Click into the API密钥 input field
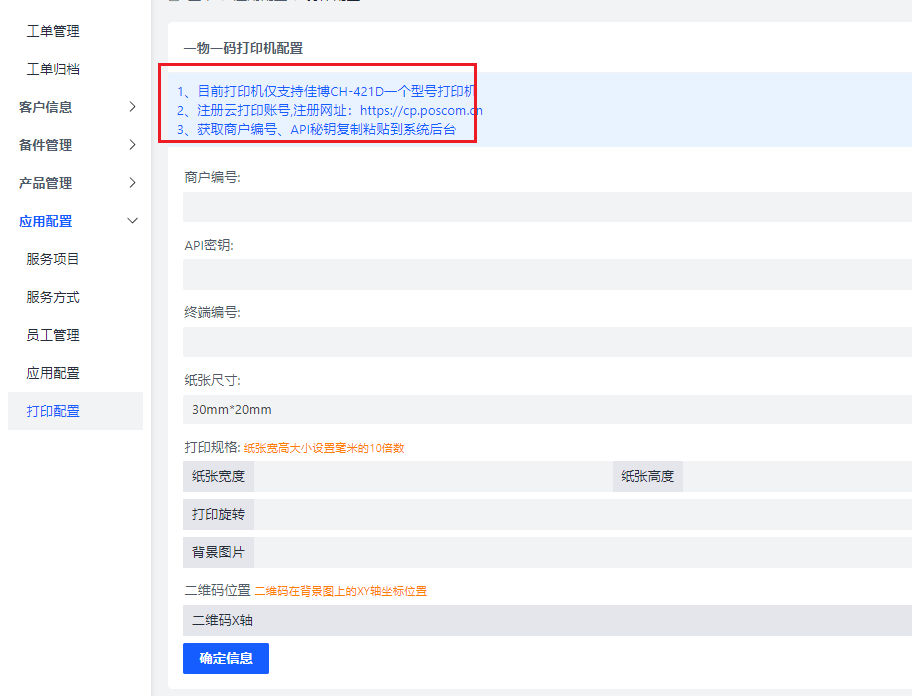The image size is (912, 696). click(x=450, y=273)
